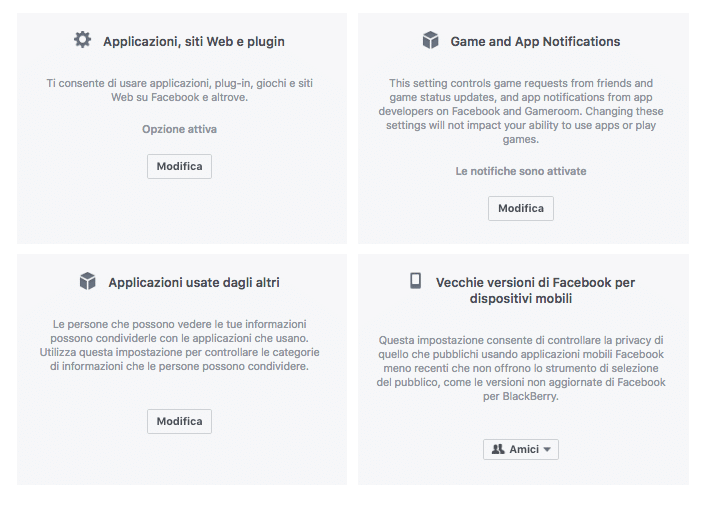Click the BlackBerry privacy description paragraph
Viewport: 711px width, 508px height.
pos(521,368)
